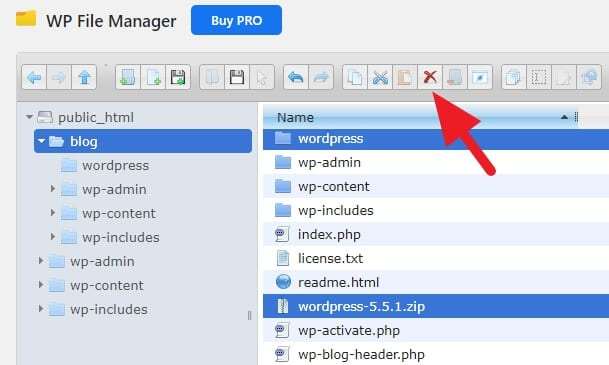This screenshot has height=365, width=609.
Task: Click the Paste clipboard icon
Action: point(405,77)
